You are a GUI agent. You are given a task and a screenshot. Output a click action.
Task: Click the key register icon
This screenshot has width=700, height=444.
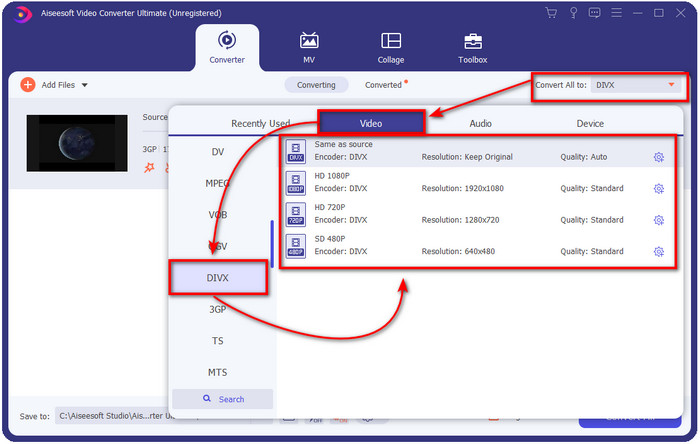coord(573,13)
